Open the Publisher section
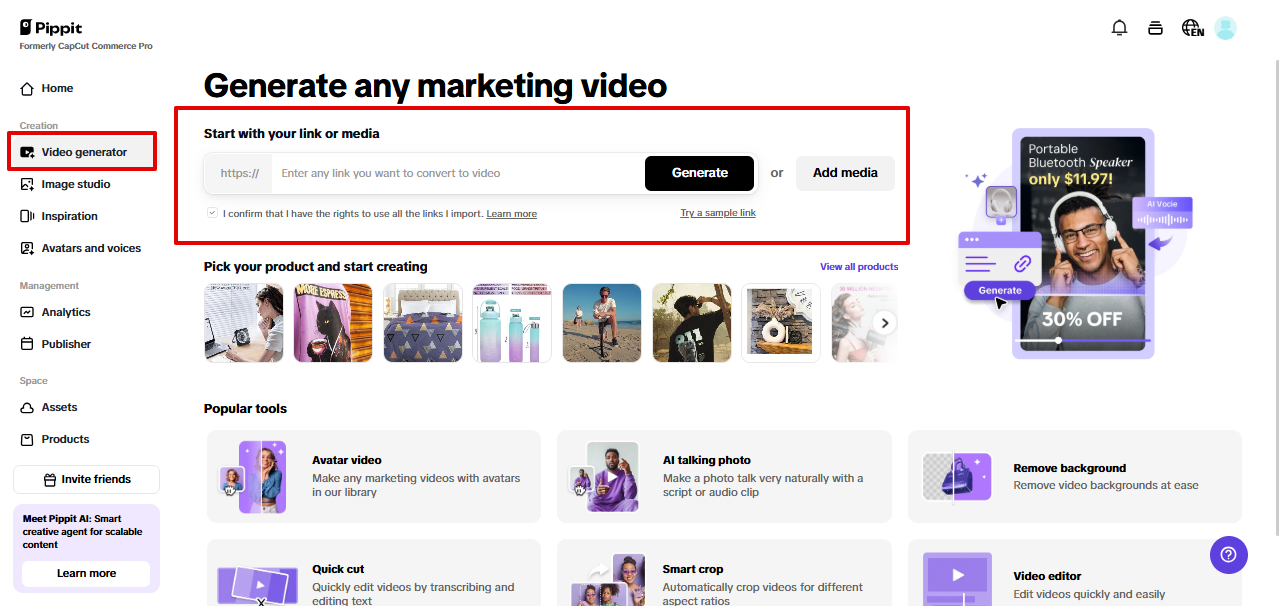1279x606 pixels. pyautogui.click(x=66, y=344)
